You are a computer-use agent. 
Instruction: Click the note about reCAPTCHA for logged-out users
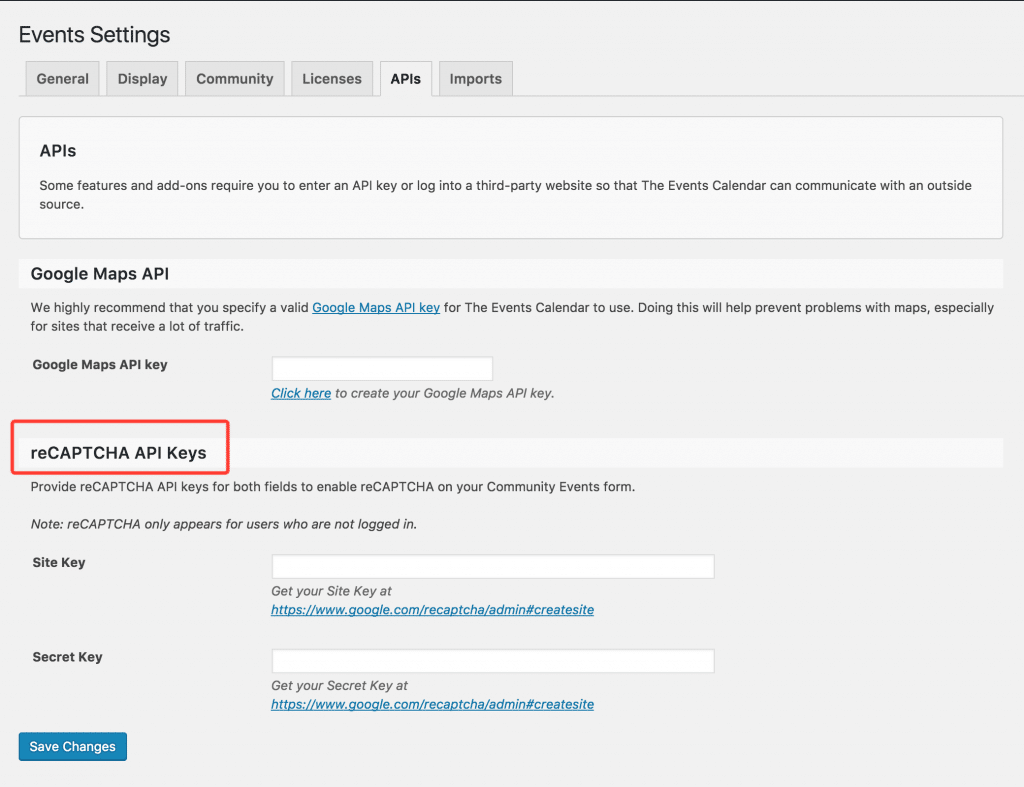pyautogui.click(x=224, y=524)
